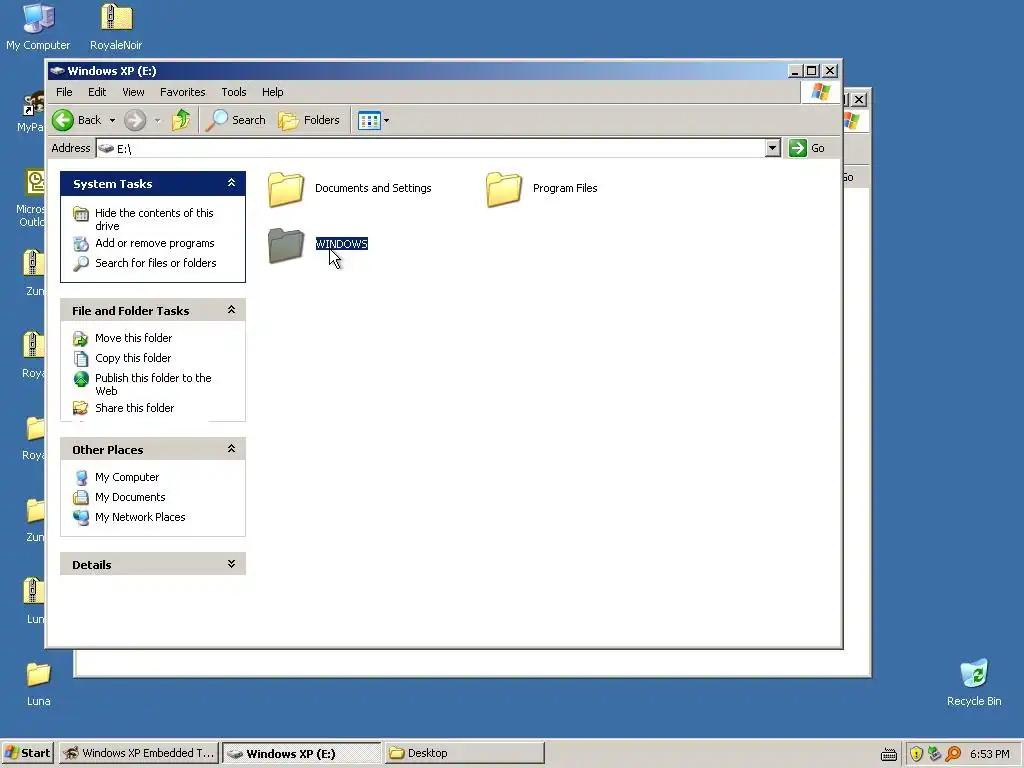
Task: Select RoyaleNoir zip desktop icon
Action: click(x=116, y=26)
